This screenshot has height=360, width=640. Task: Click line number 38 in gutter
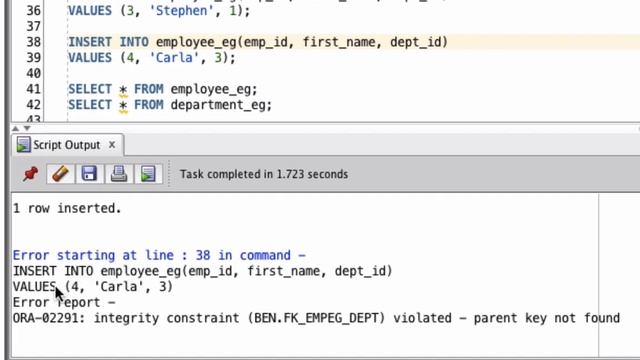click(33, 42)
